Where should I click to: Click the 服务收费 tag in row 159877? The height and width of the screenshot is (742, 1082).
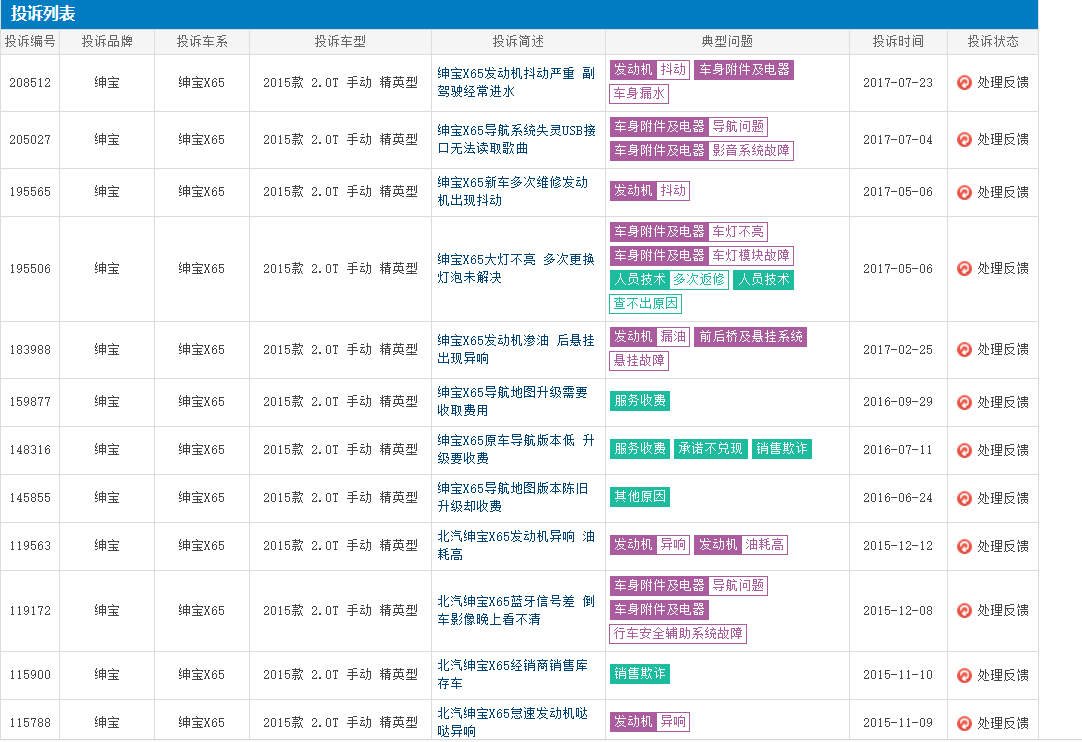pos(640,400)
